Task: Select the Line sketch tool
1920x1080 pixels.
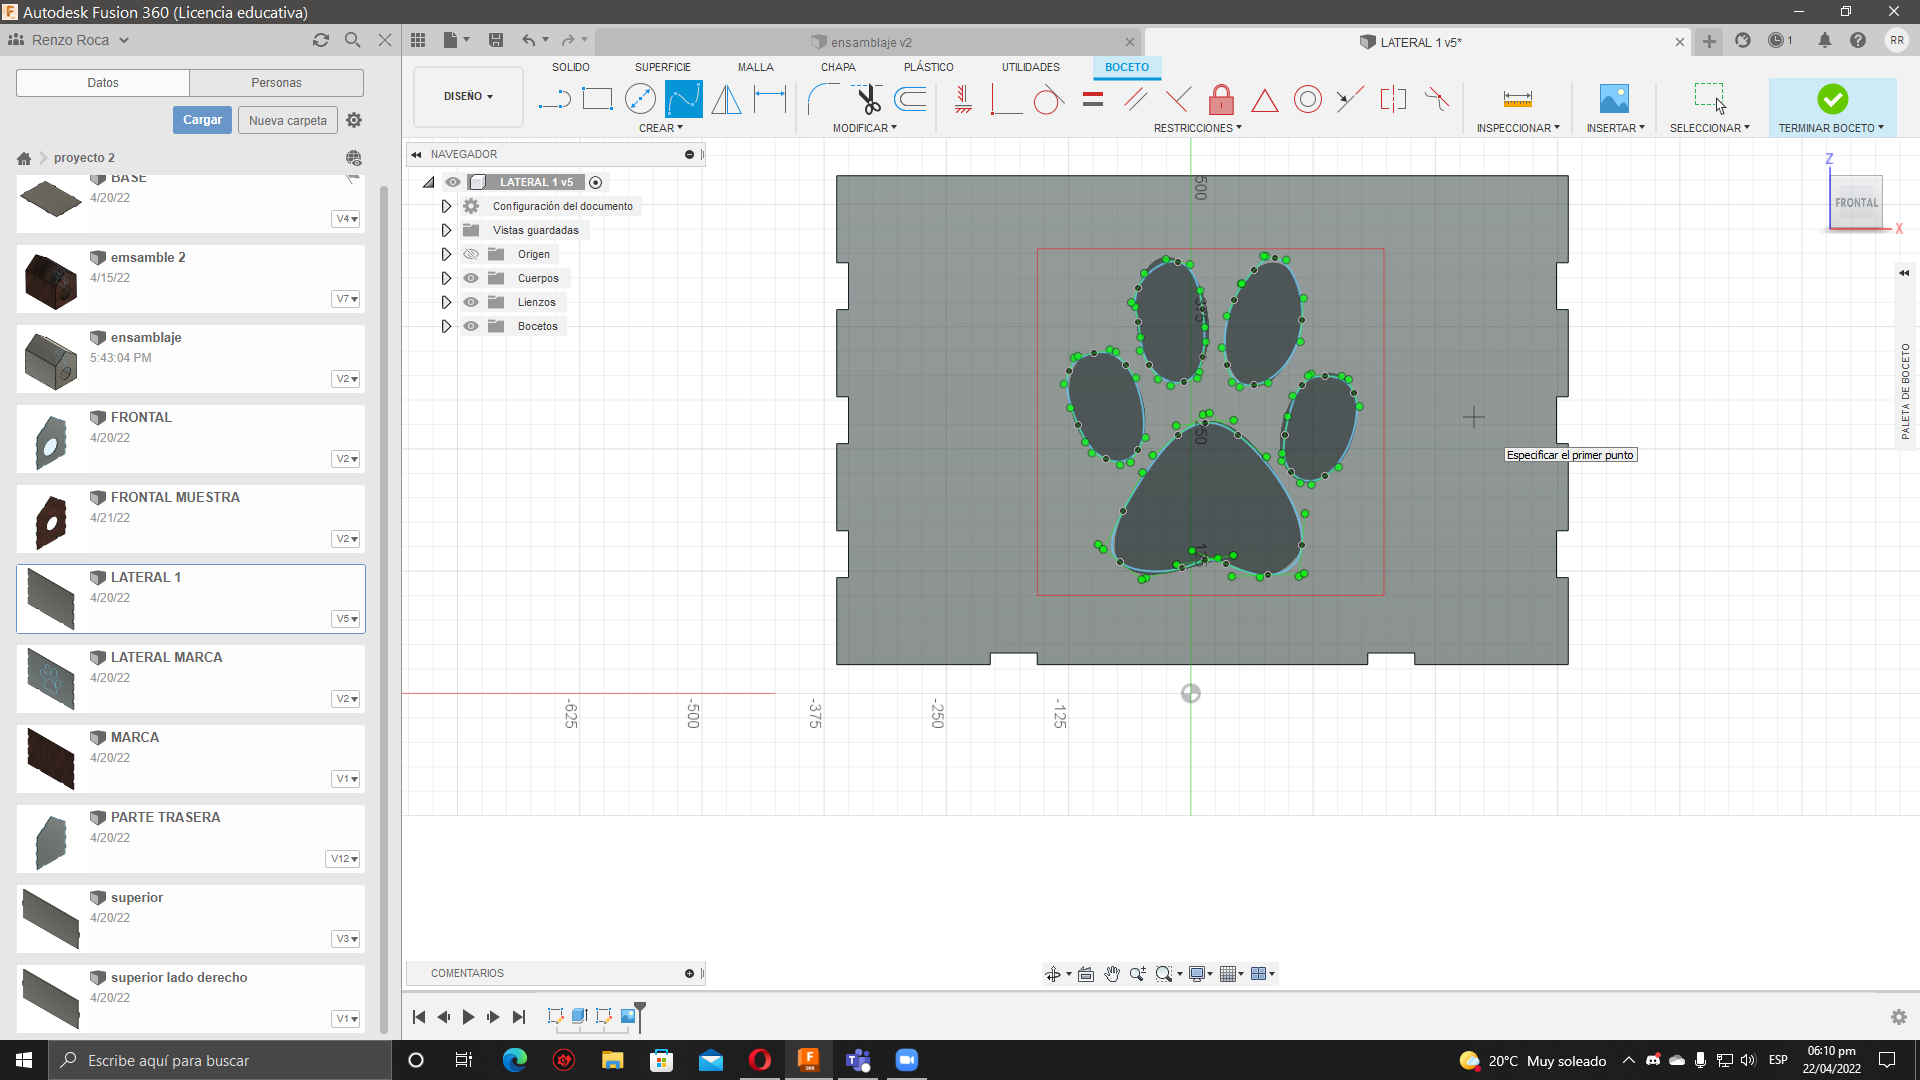Action: 554,99
